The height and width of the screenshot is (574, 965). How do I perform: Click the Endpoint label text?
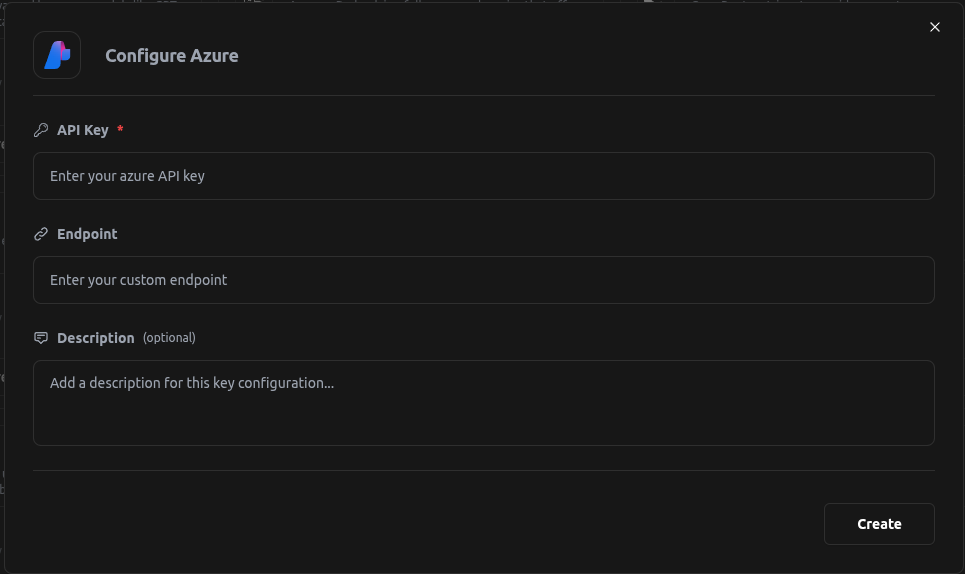coord(87,234)
